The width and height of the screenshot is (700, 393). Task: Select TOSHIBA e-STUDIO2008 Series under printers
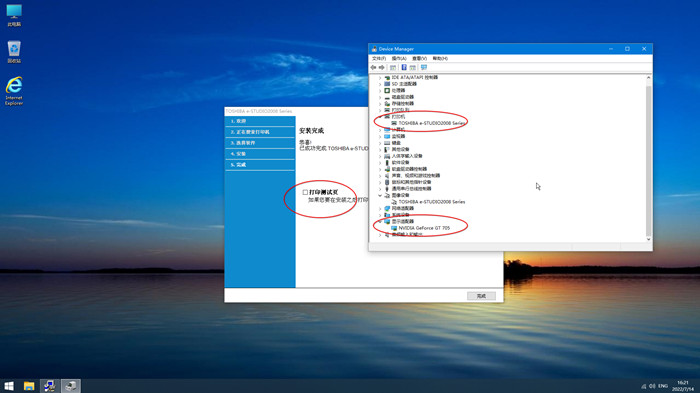pos(432,123)
